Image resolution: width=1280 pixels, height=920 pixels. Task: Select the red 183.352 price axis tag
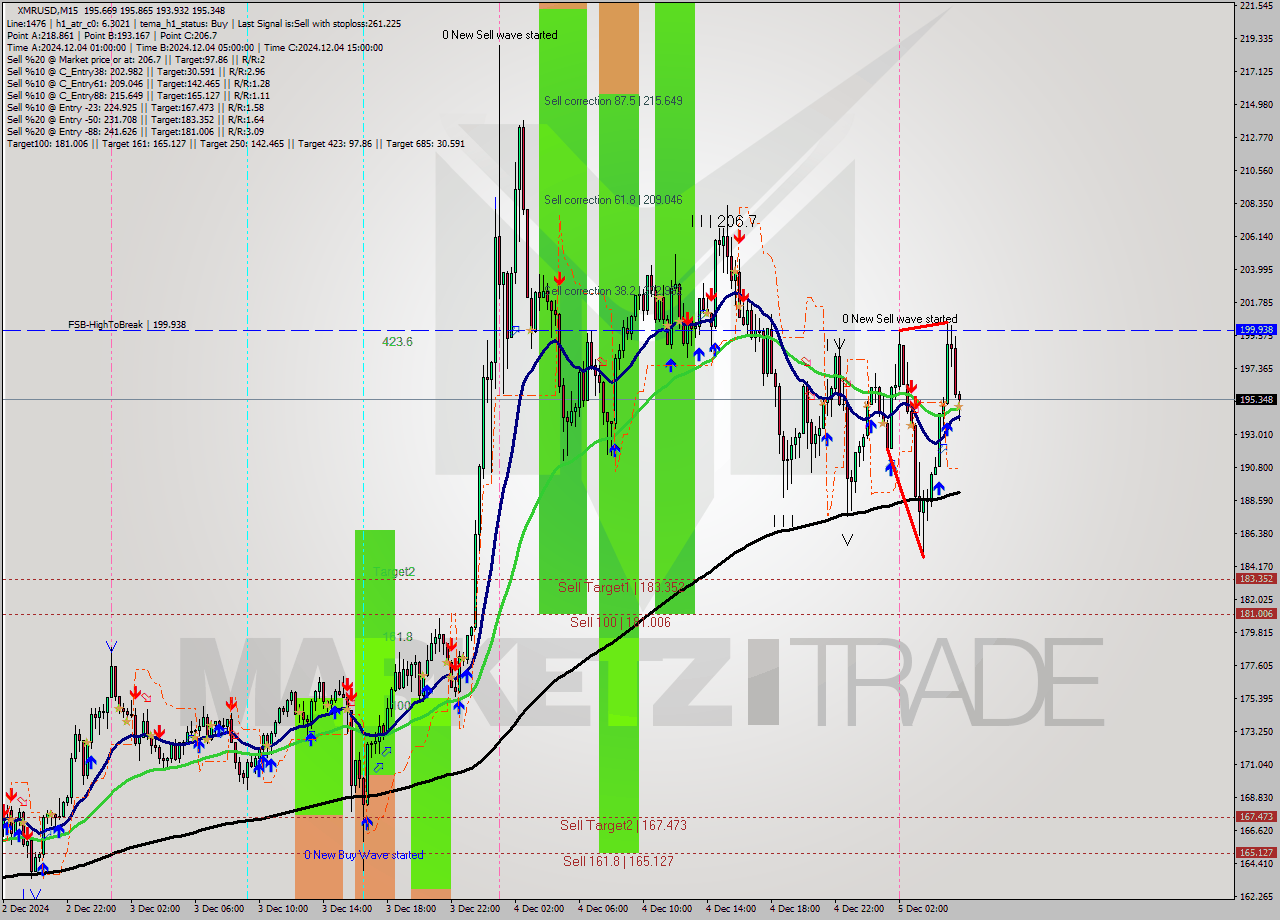[1256, 578]
